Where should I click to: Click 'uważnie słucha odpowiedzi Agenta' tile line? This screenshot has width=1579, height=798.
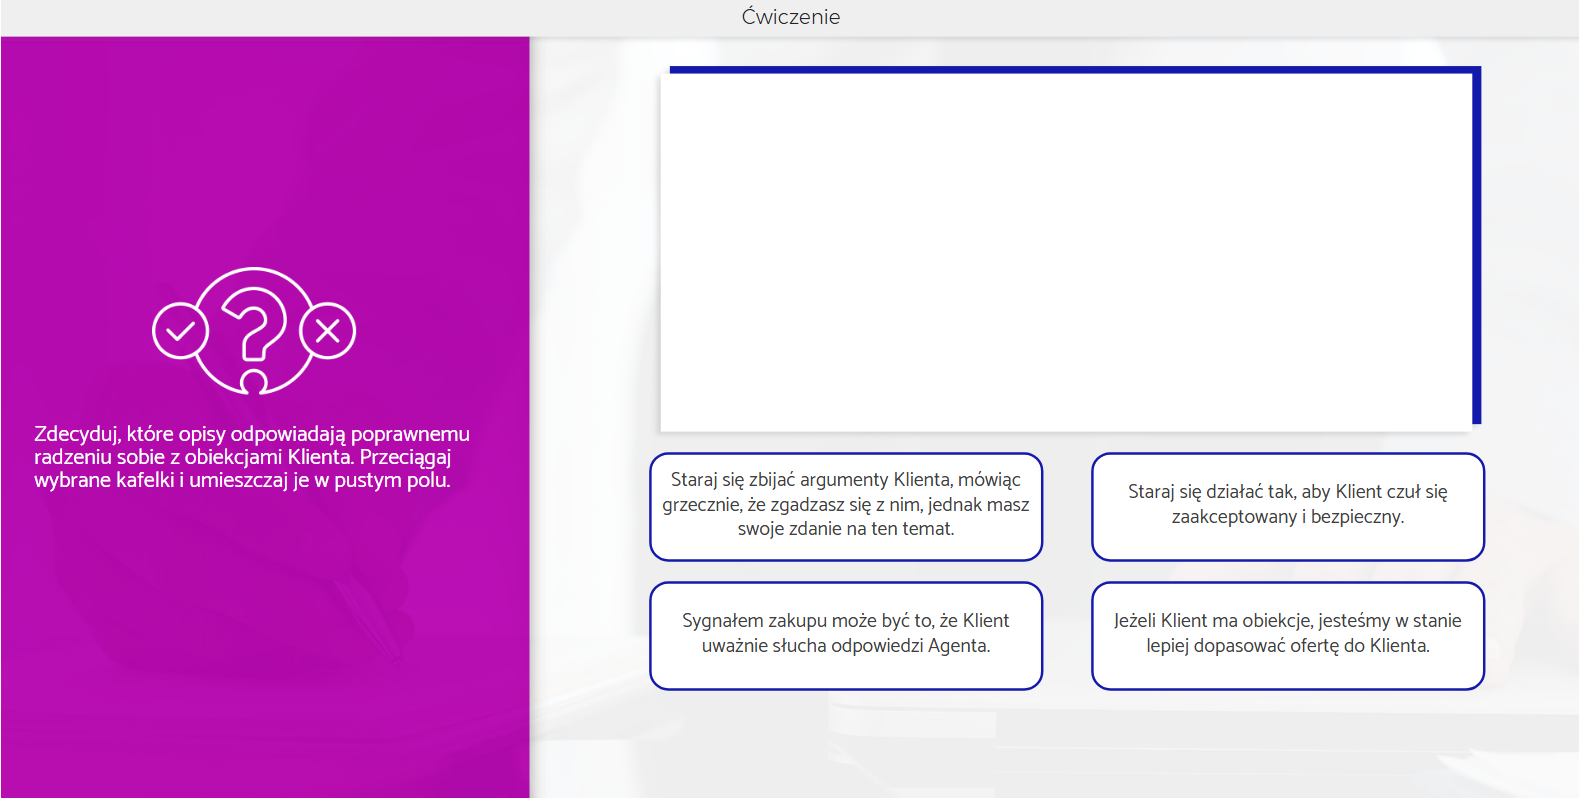(845, 646)
